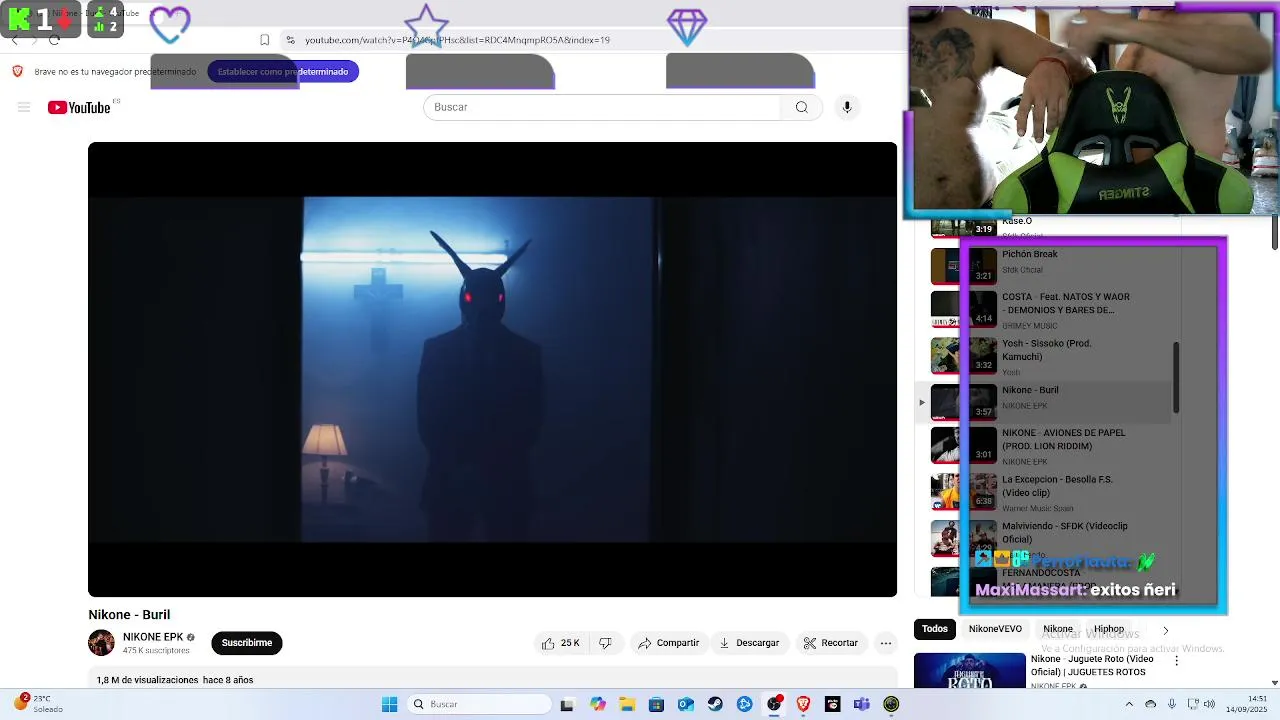Subscribe using the Suscribirme button
Viewport: 1280px width, 720px height.
pyautogui.click(x=247, y=643)
